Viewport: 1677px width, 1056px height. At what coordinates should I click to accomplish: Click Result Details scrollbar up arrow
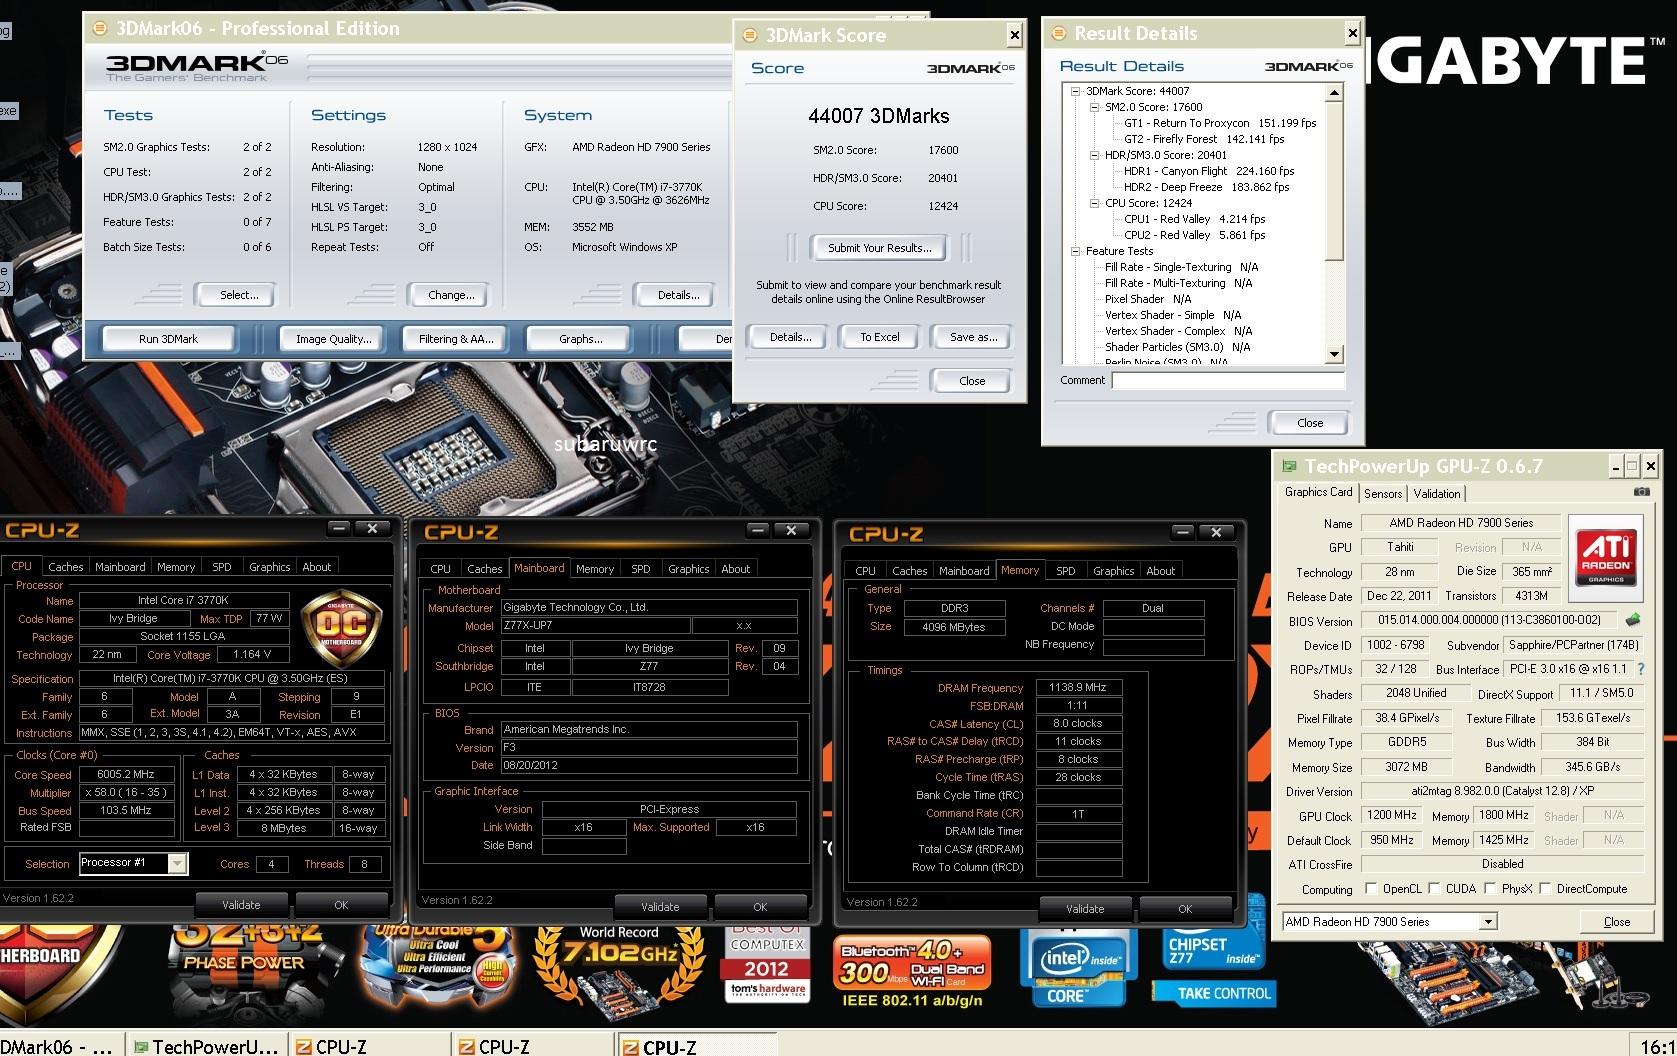click(x=1334, y=93)
